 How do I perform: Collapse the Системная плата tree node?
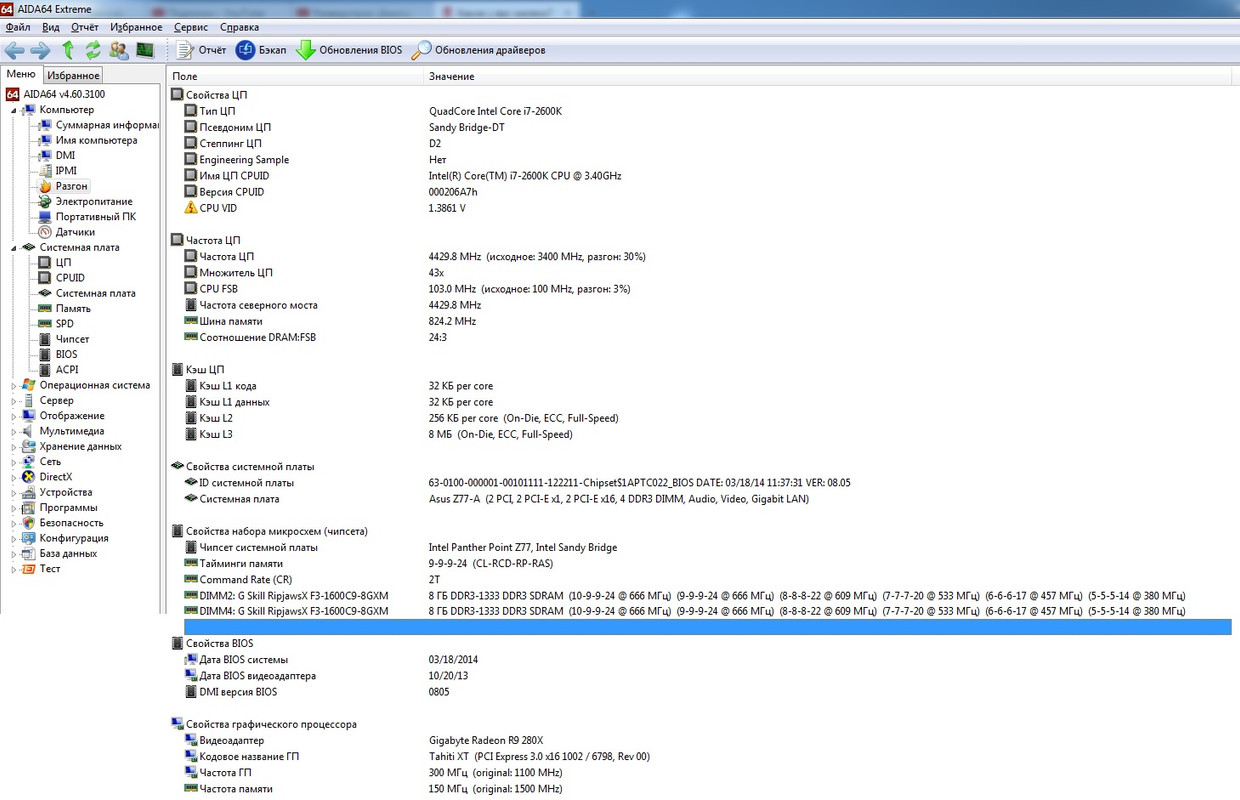tap(14, 248)
